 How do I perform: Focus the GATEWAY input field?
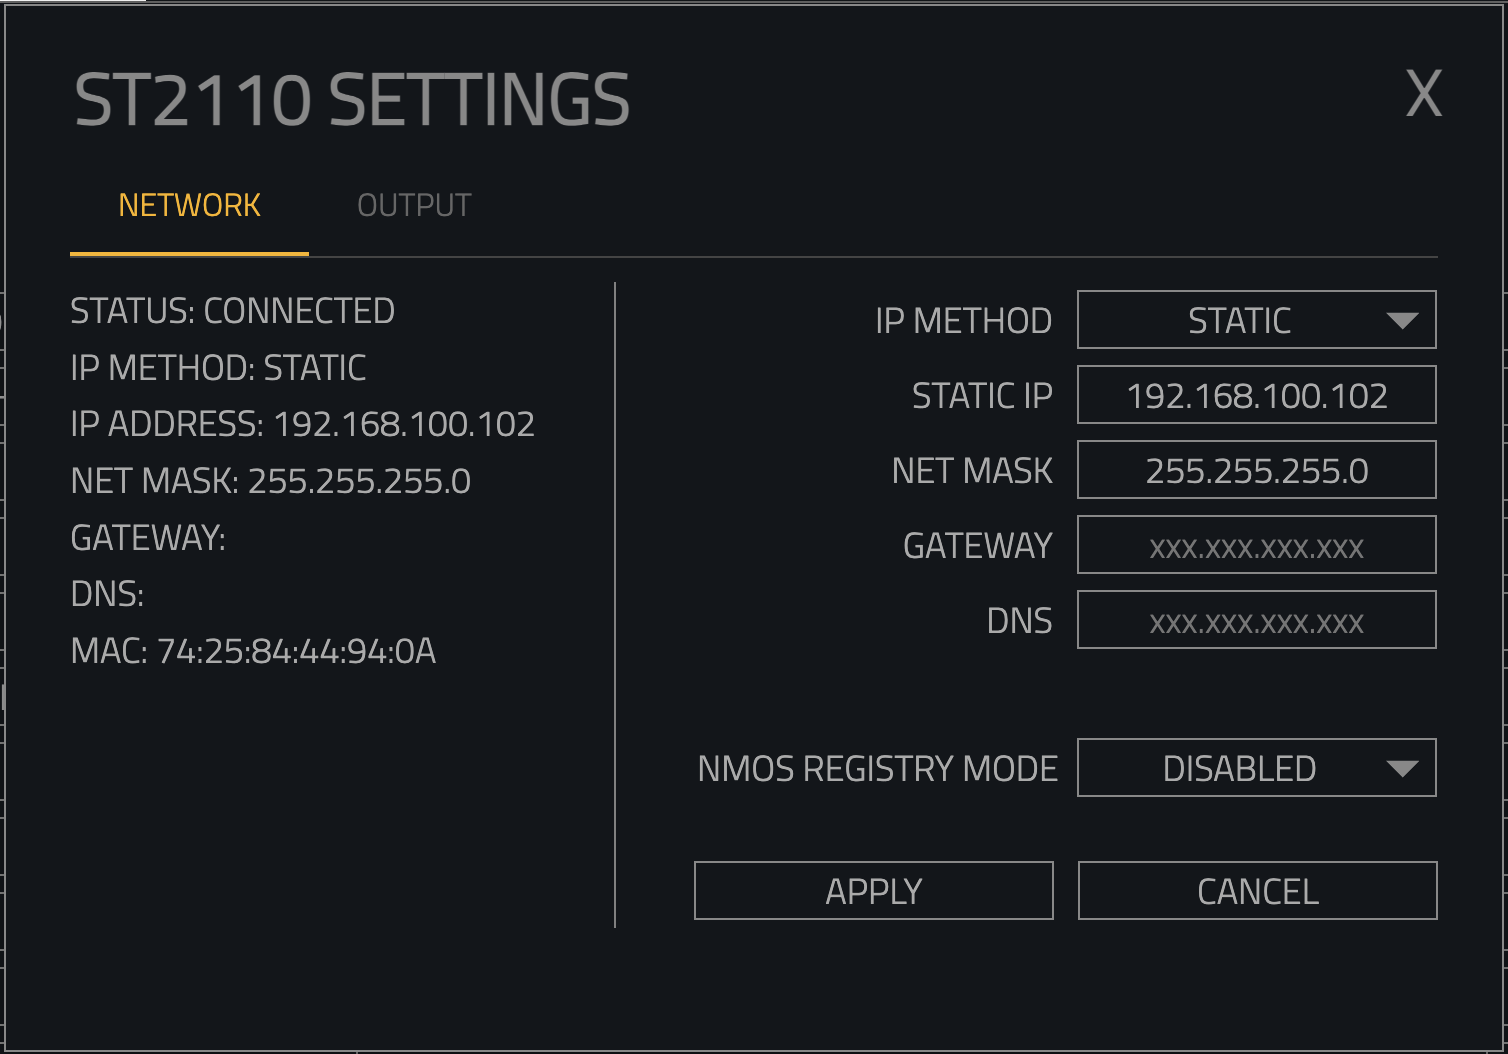pos(1256,546)
